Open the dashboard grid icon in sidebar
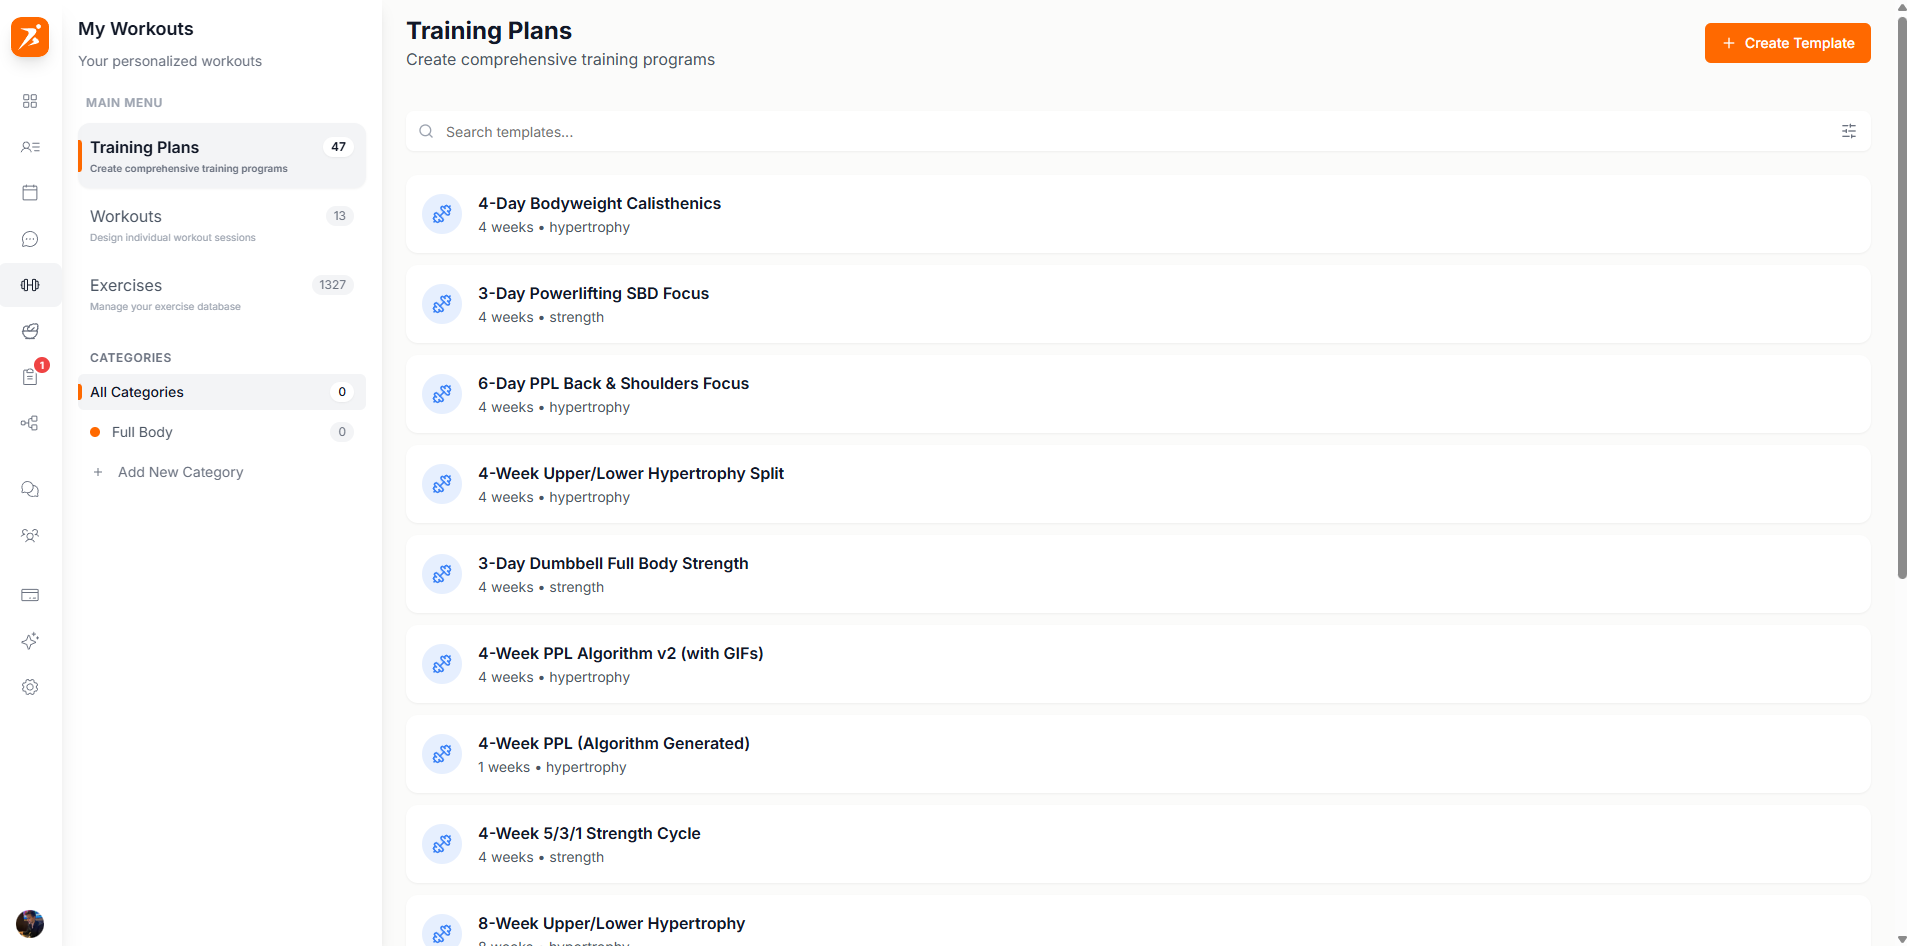The width and height of the screenshot is (1907, 946). pyautogui.click(x=30, y=101)
